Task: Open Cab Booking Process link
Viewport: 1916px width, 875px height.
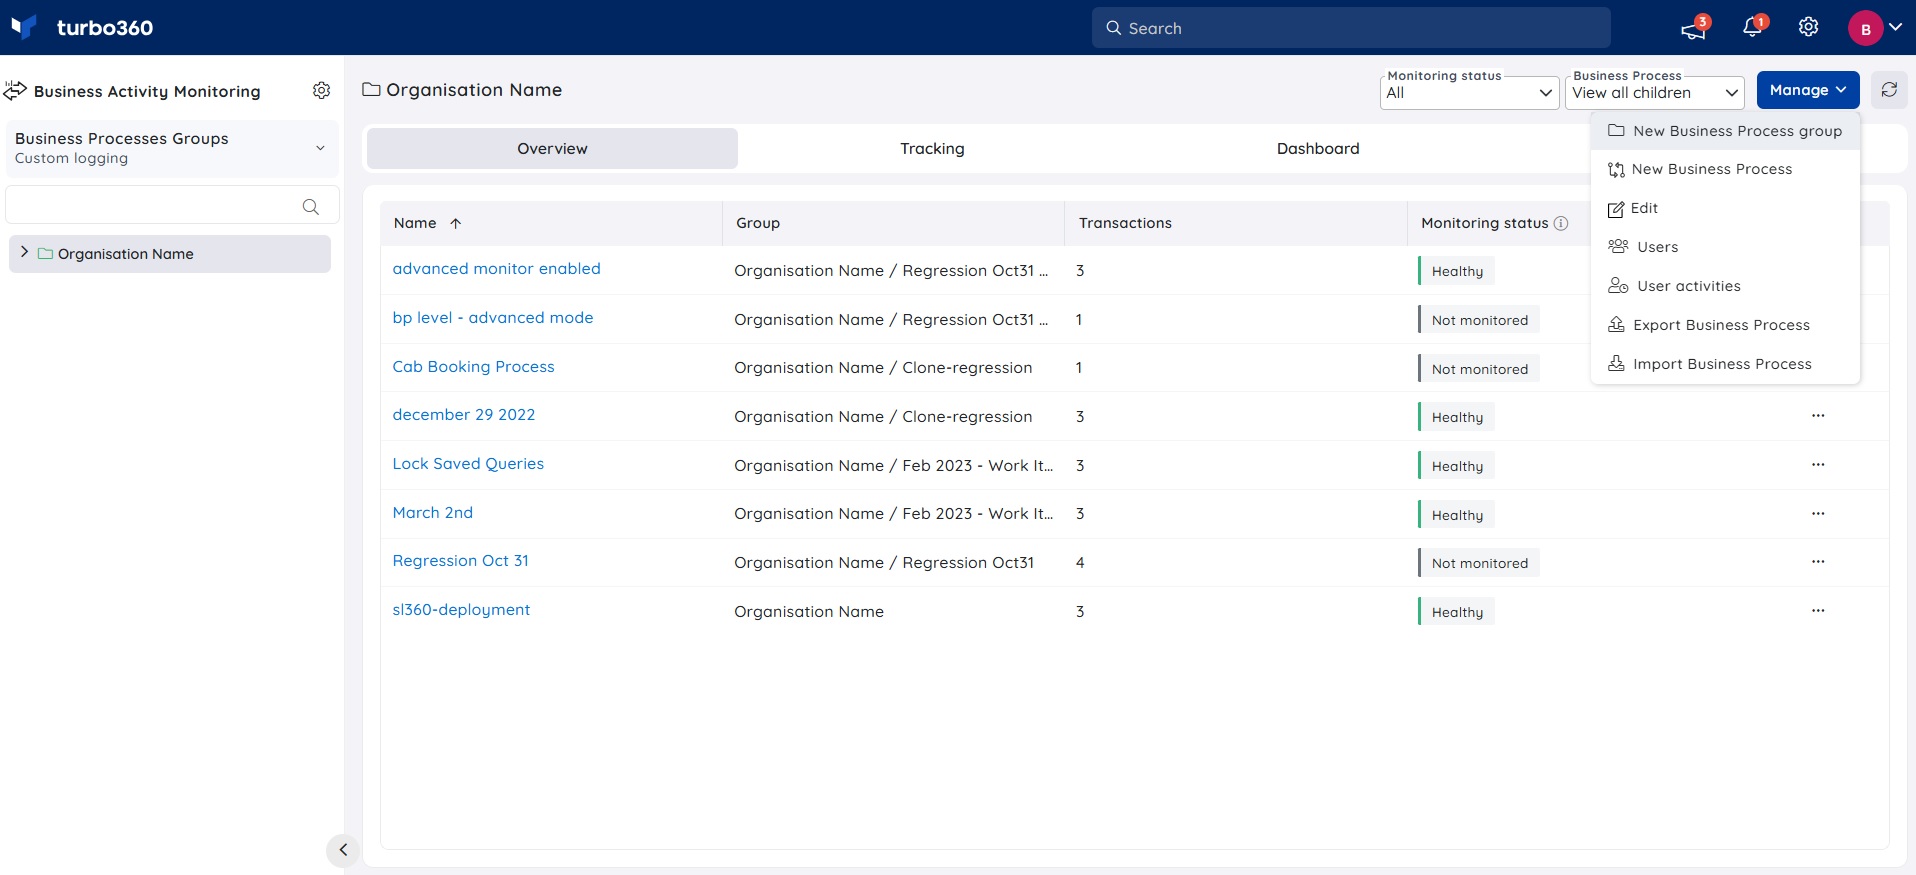Action: click(x=473, y=367)
